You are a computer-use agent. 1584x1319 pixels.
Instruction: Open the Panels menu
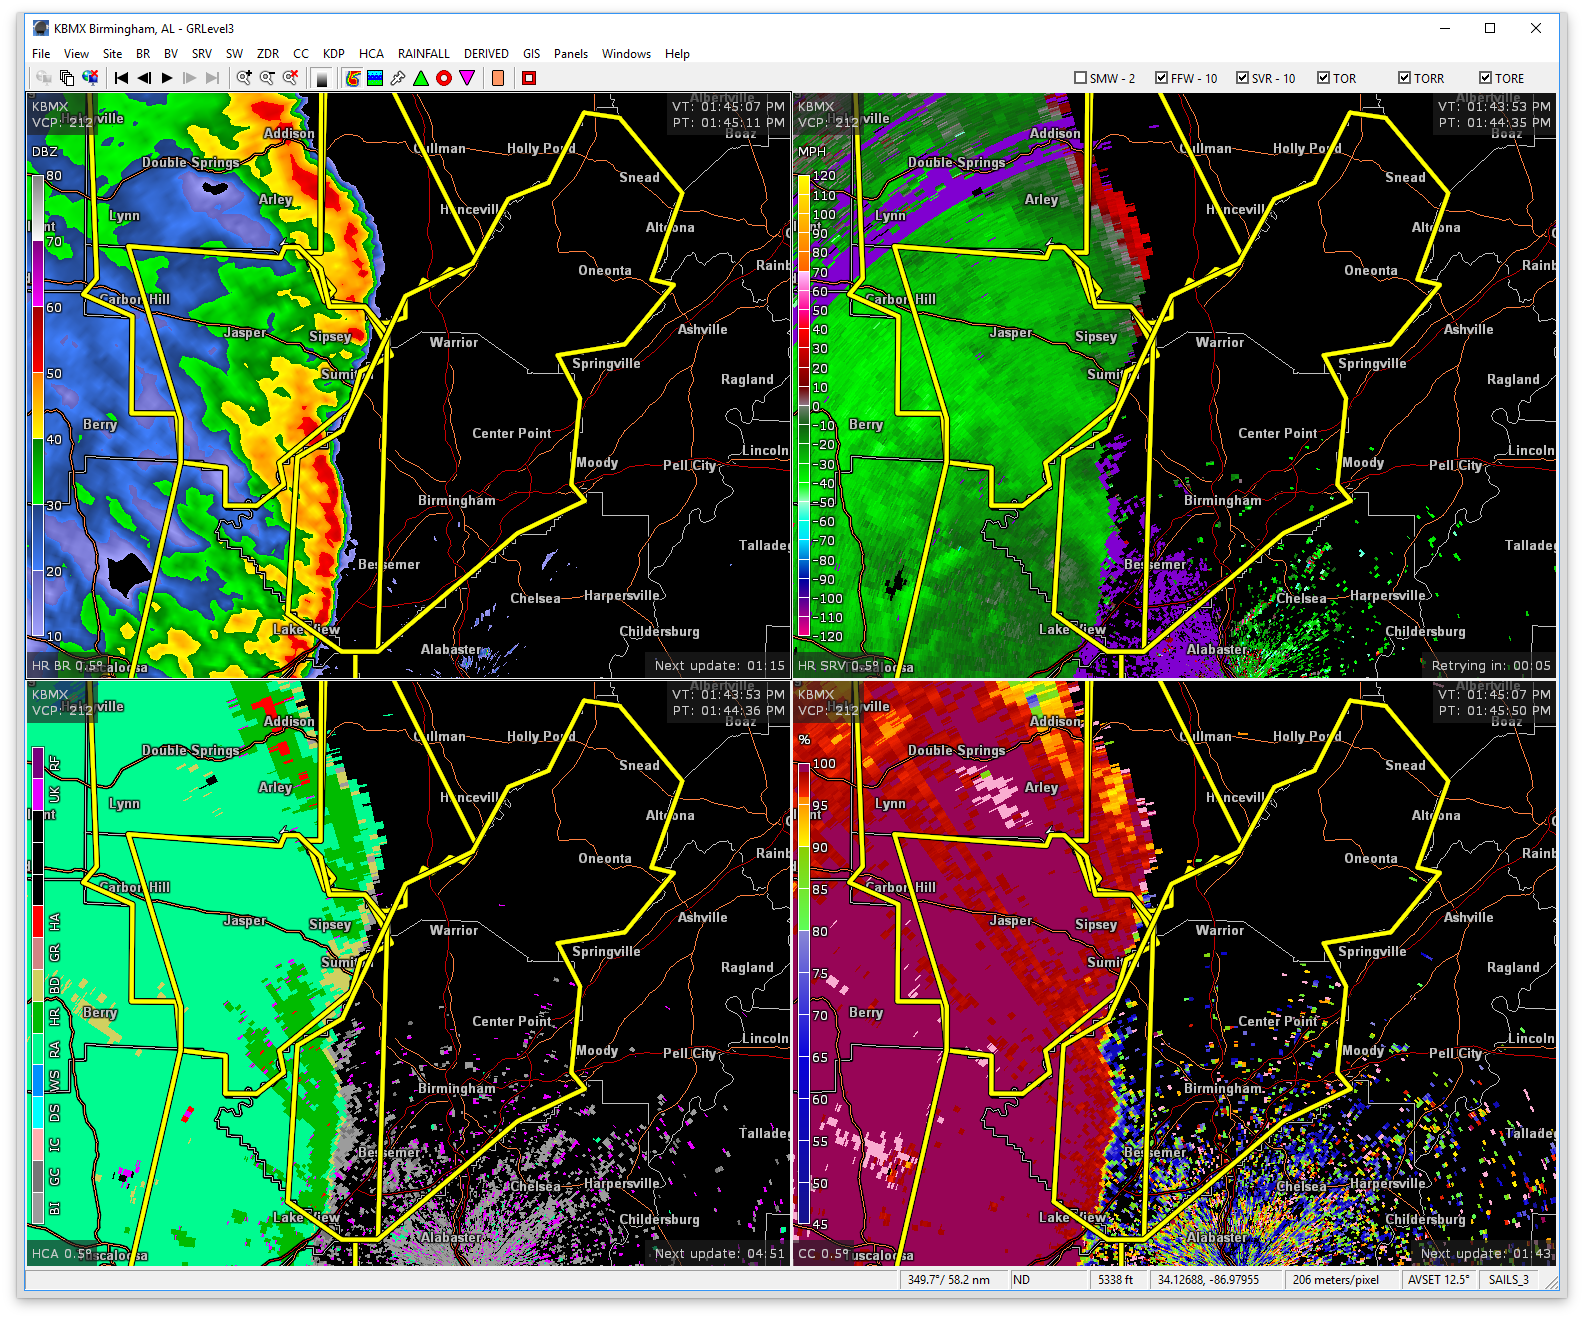click(x=570, y=54)
